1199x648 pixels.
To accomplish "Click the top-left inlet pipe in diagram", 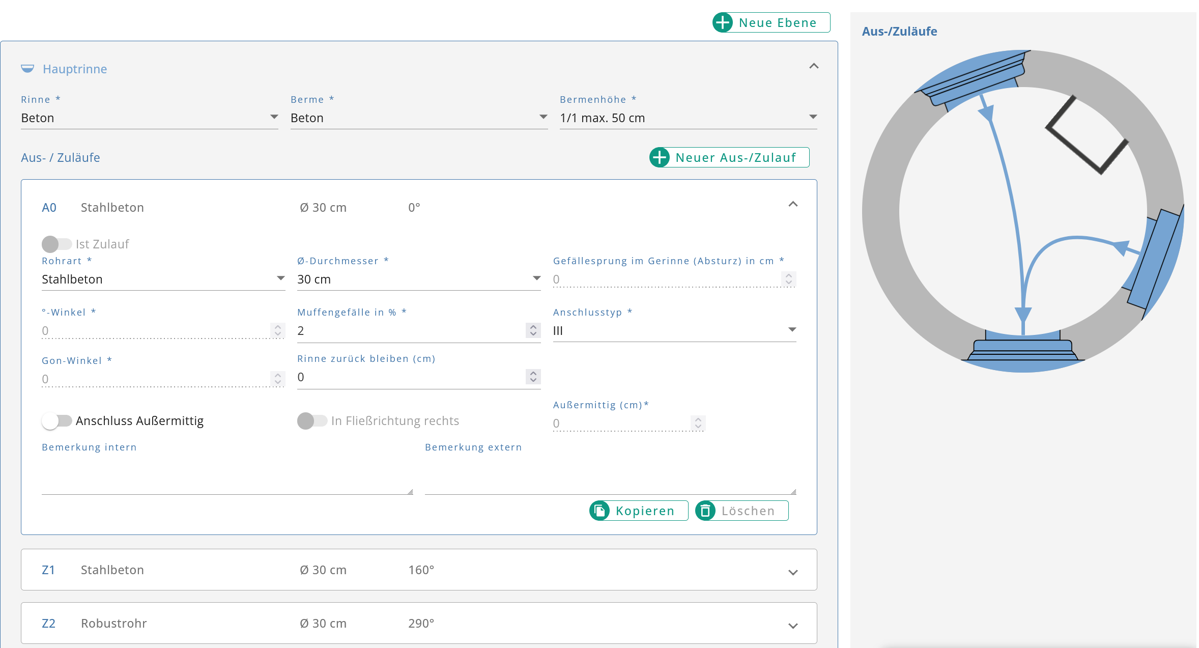I will pyautogui.click(x=975, y=78).
